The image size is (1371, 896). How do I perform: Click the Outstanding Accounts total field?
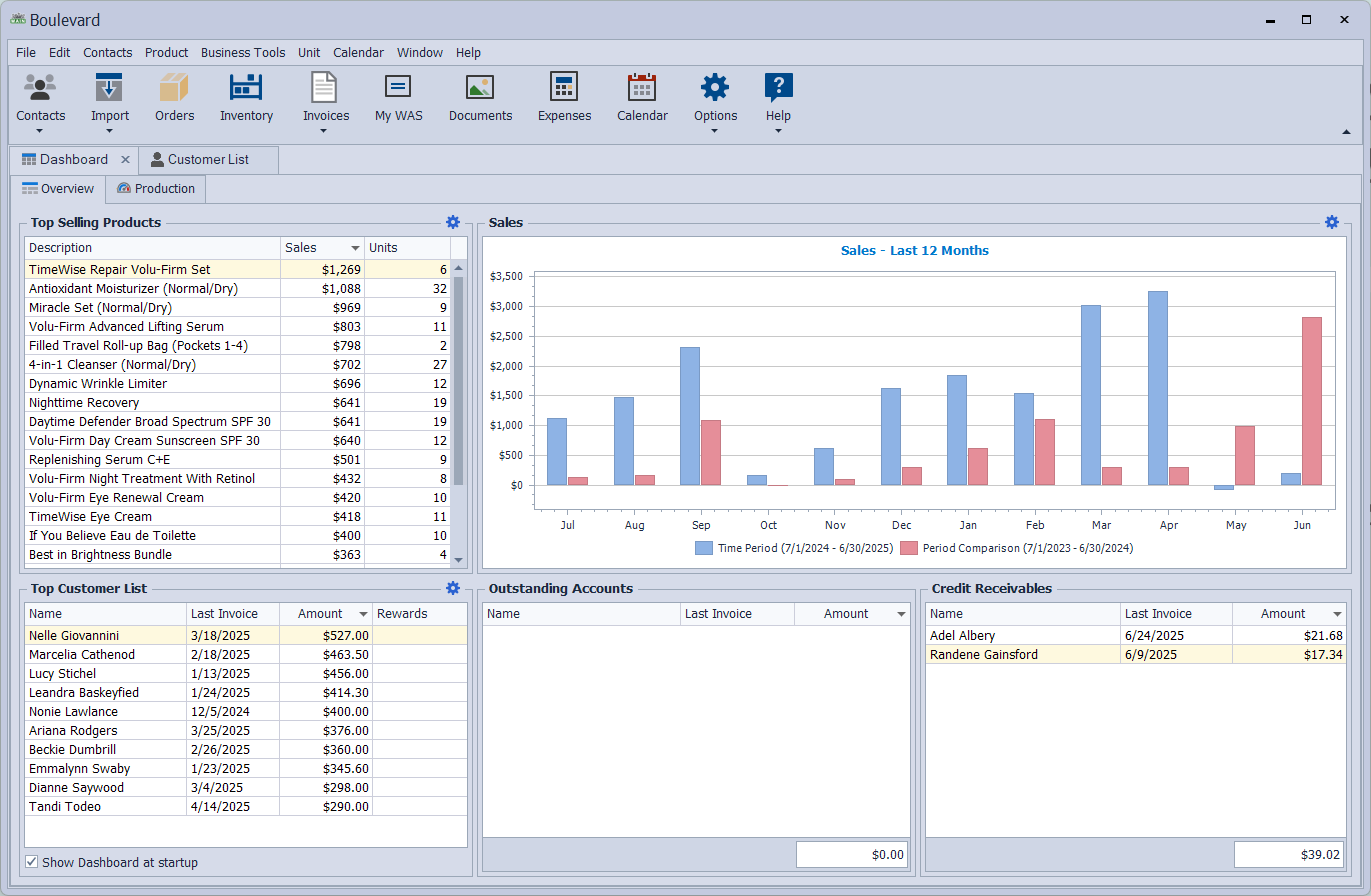(x=853, y=855)
